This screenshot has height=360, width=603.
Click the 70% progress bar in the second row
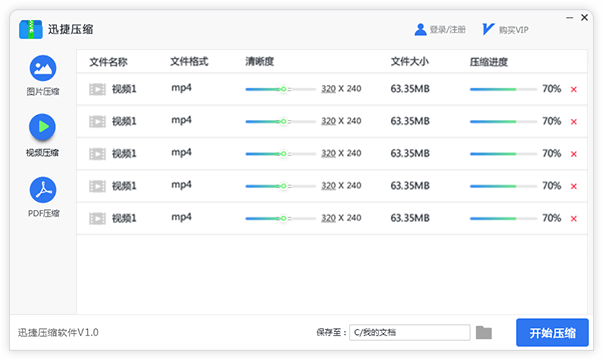tap(503, 122)
